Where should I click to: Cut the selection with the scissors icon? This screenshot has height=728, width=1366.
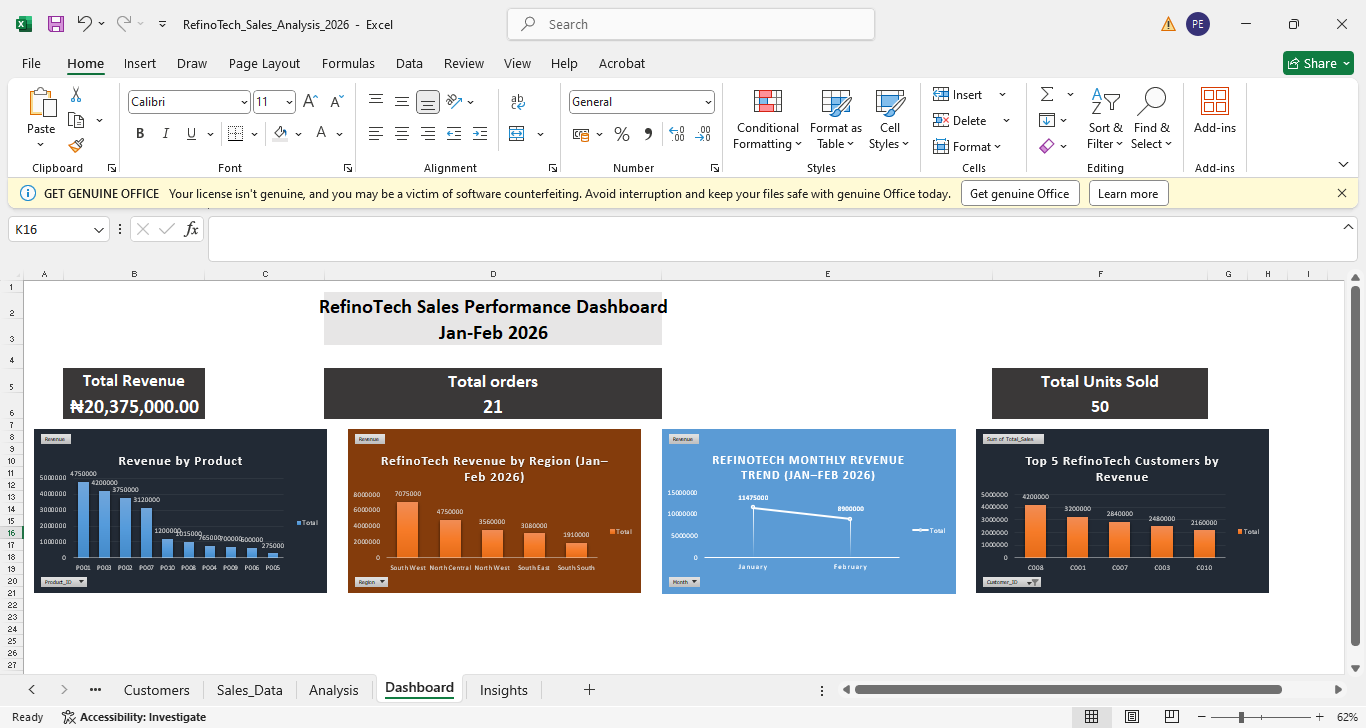tap(75, 95)
